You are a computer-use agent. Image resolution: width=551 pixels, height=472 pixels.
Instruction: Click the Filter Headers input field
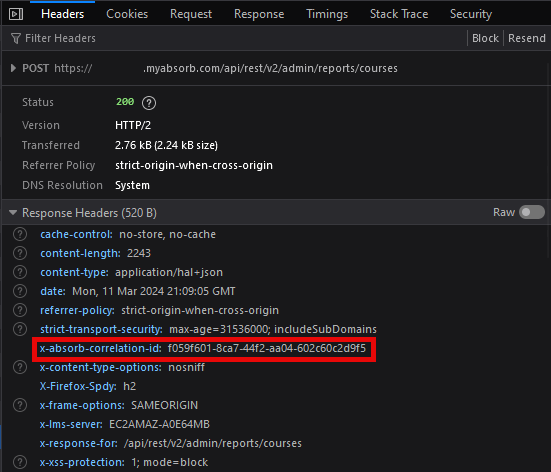tap(232, 38)
